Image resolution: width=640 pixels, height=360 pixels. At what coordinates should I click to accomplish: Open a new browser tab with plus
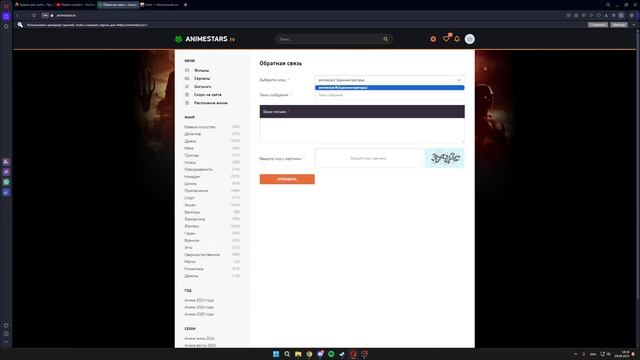pyautogui.click(x=185, y=5)
